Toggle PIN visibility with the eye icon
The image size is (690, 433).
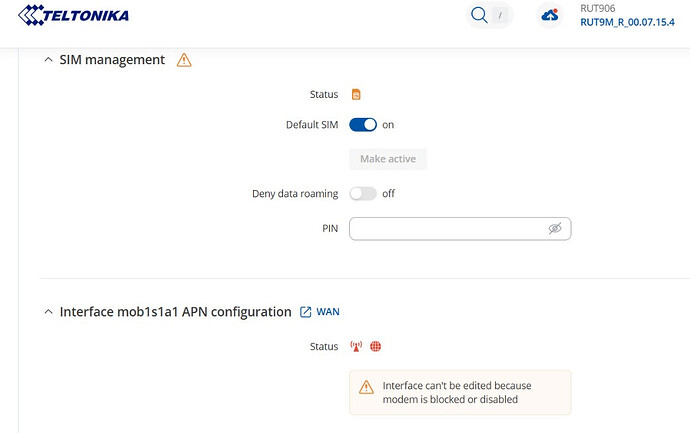point(555,229)
